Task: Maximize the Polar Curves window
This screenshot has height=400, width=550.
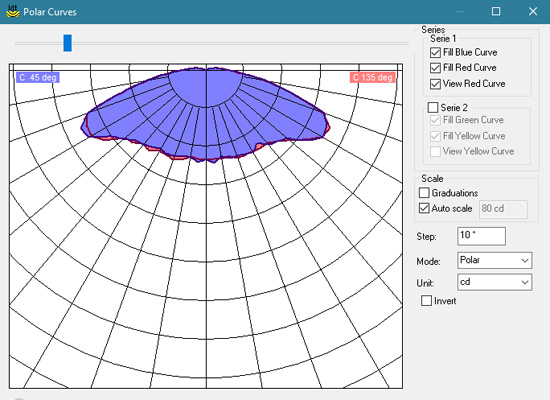Action: click(x=496, y=12)
